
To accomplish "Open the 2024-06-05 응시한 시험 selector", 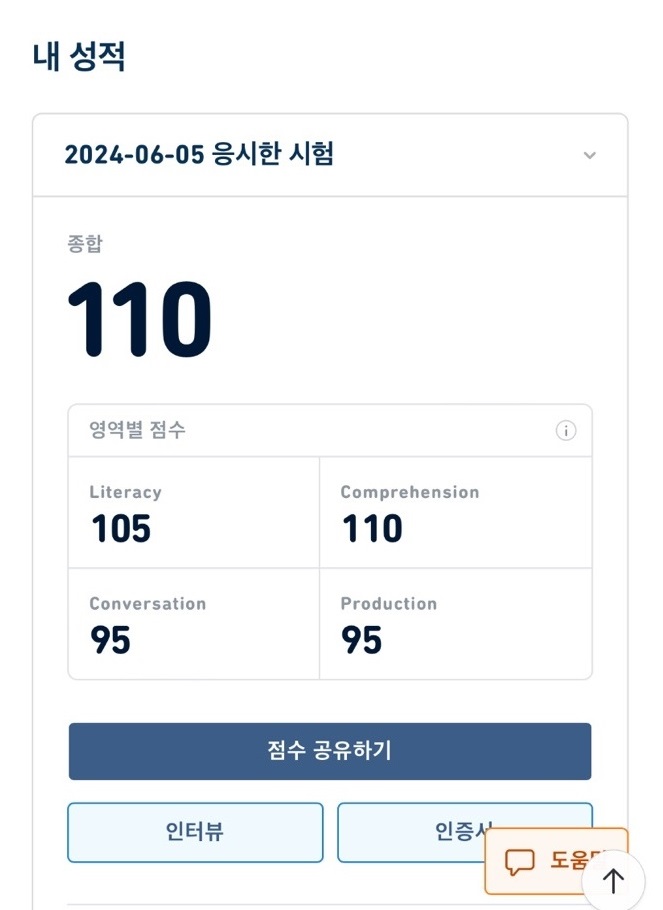I will click(x=200, y=155).
